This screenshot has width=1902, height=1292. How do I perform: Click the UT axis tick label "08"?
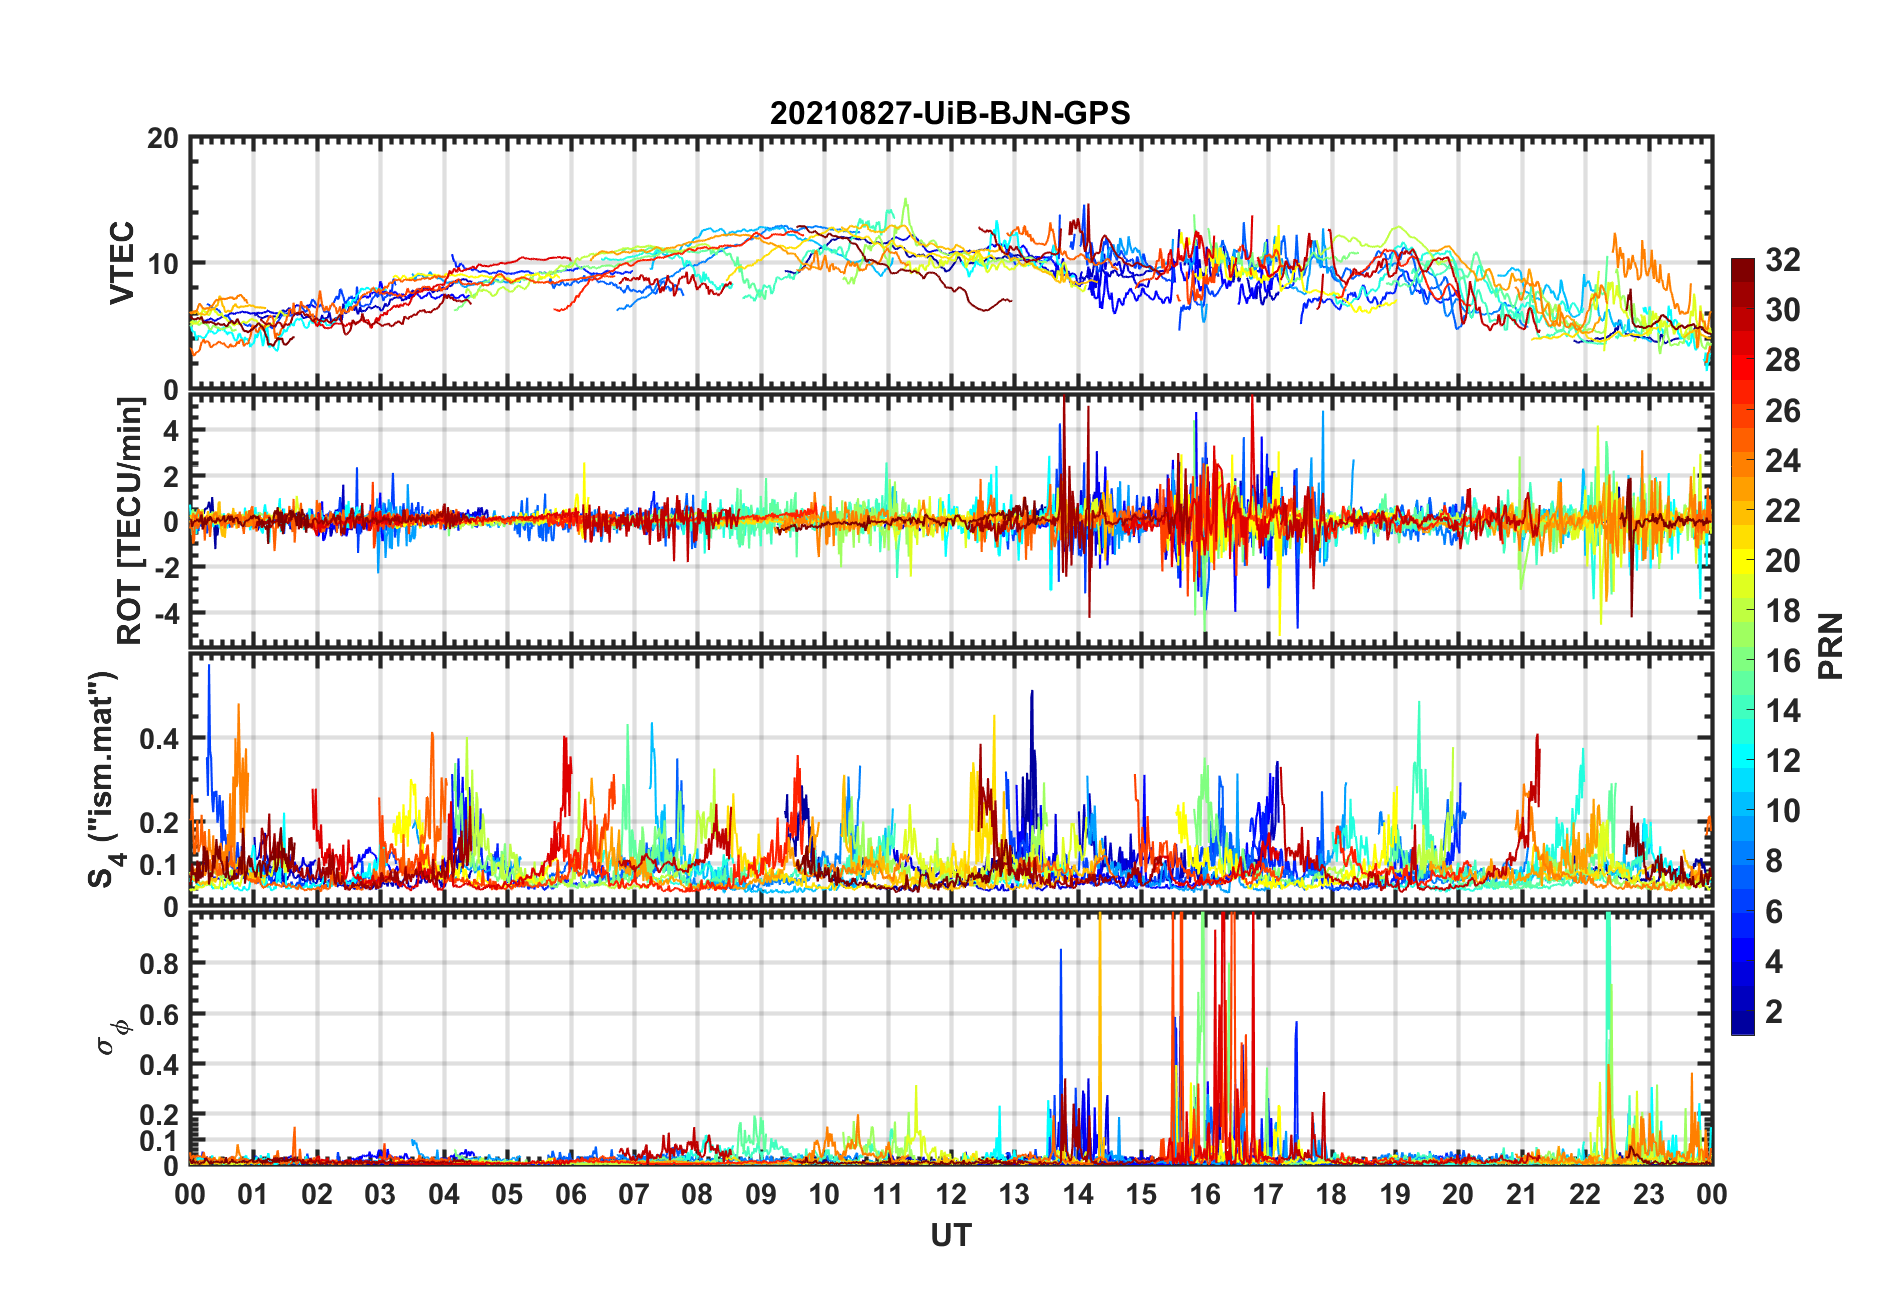[697, 1194]
